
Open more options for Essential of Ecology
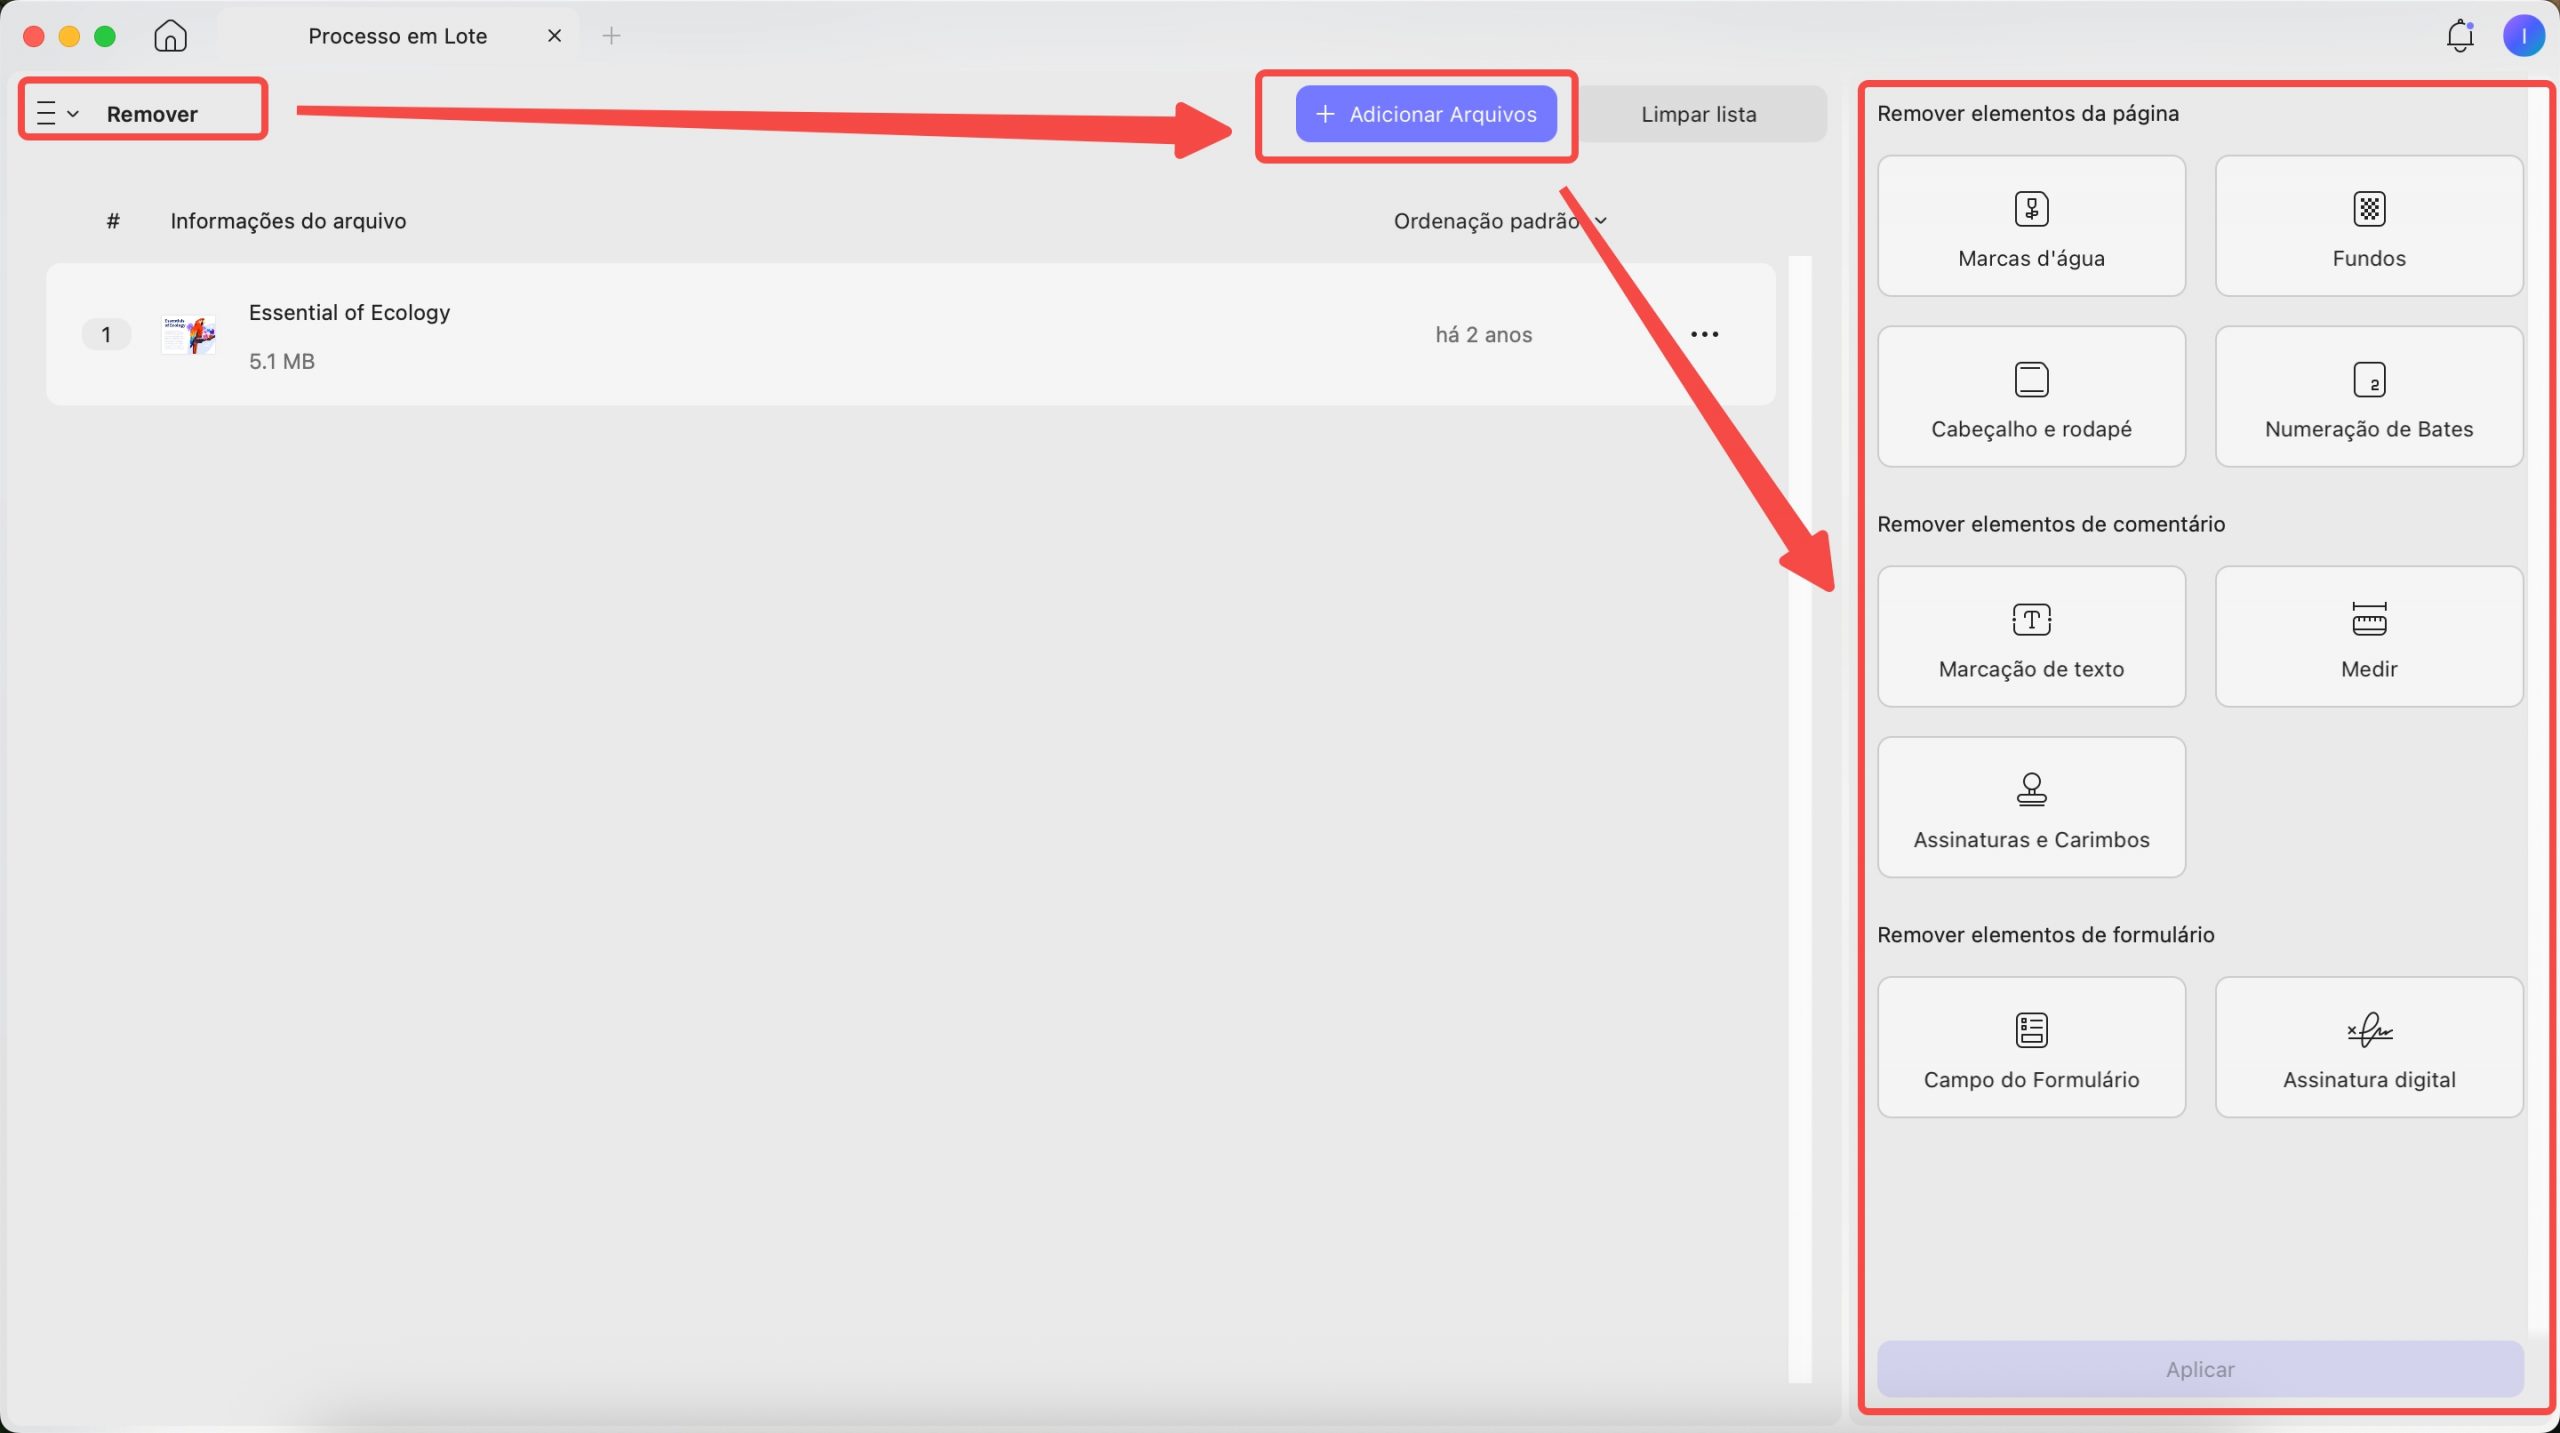(x=1704, y=334)
